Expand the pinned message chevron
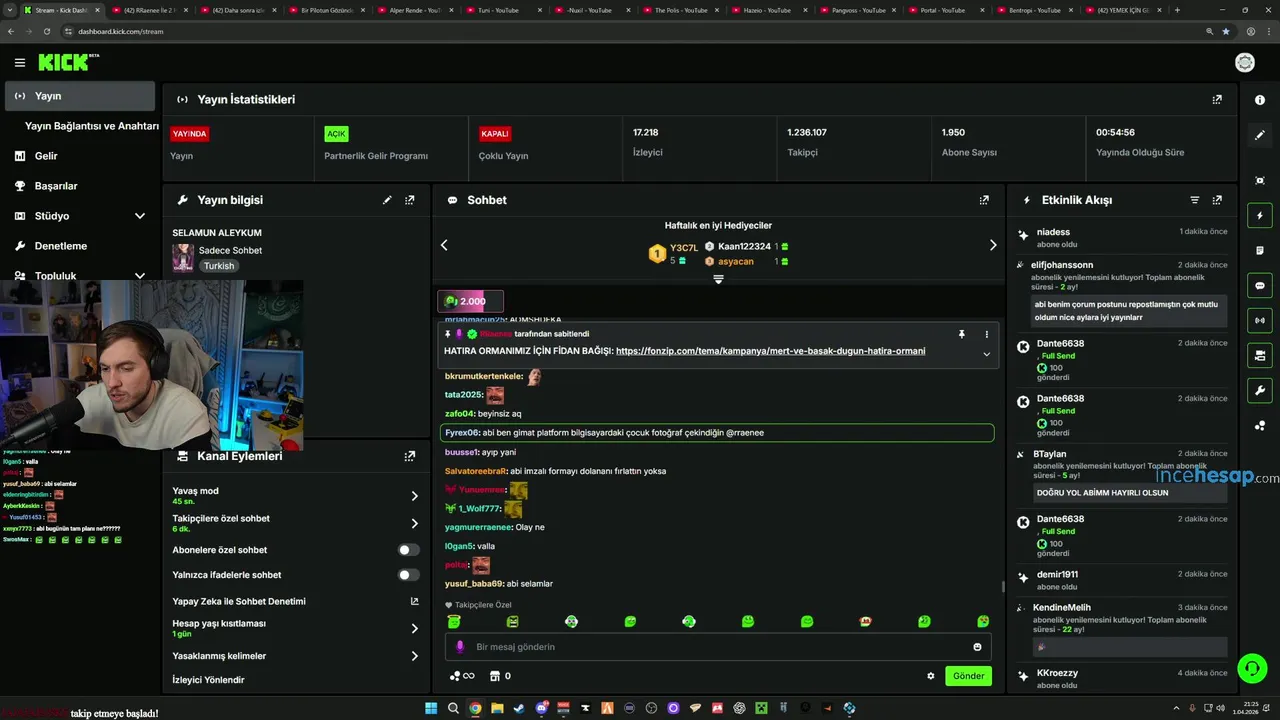The height and width of the screenshot is (720, 1280). click(986, 354)
